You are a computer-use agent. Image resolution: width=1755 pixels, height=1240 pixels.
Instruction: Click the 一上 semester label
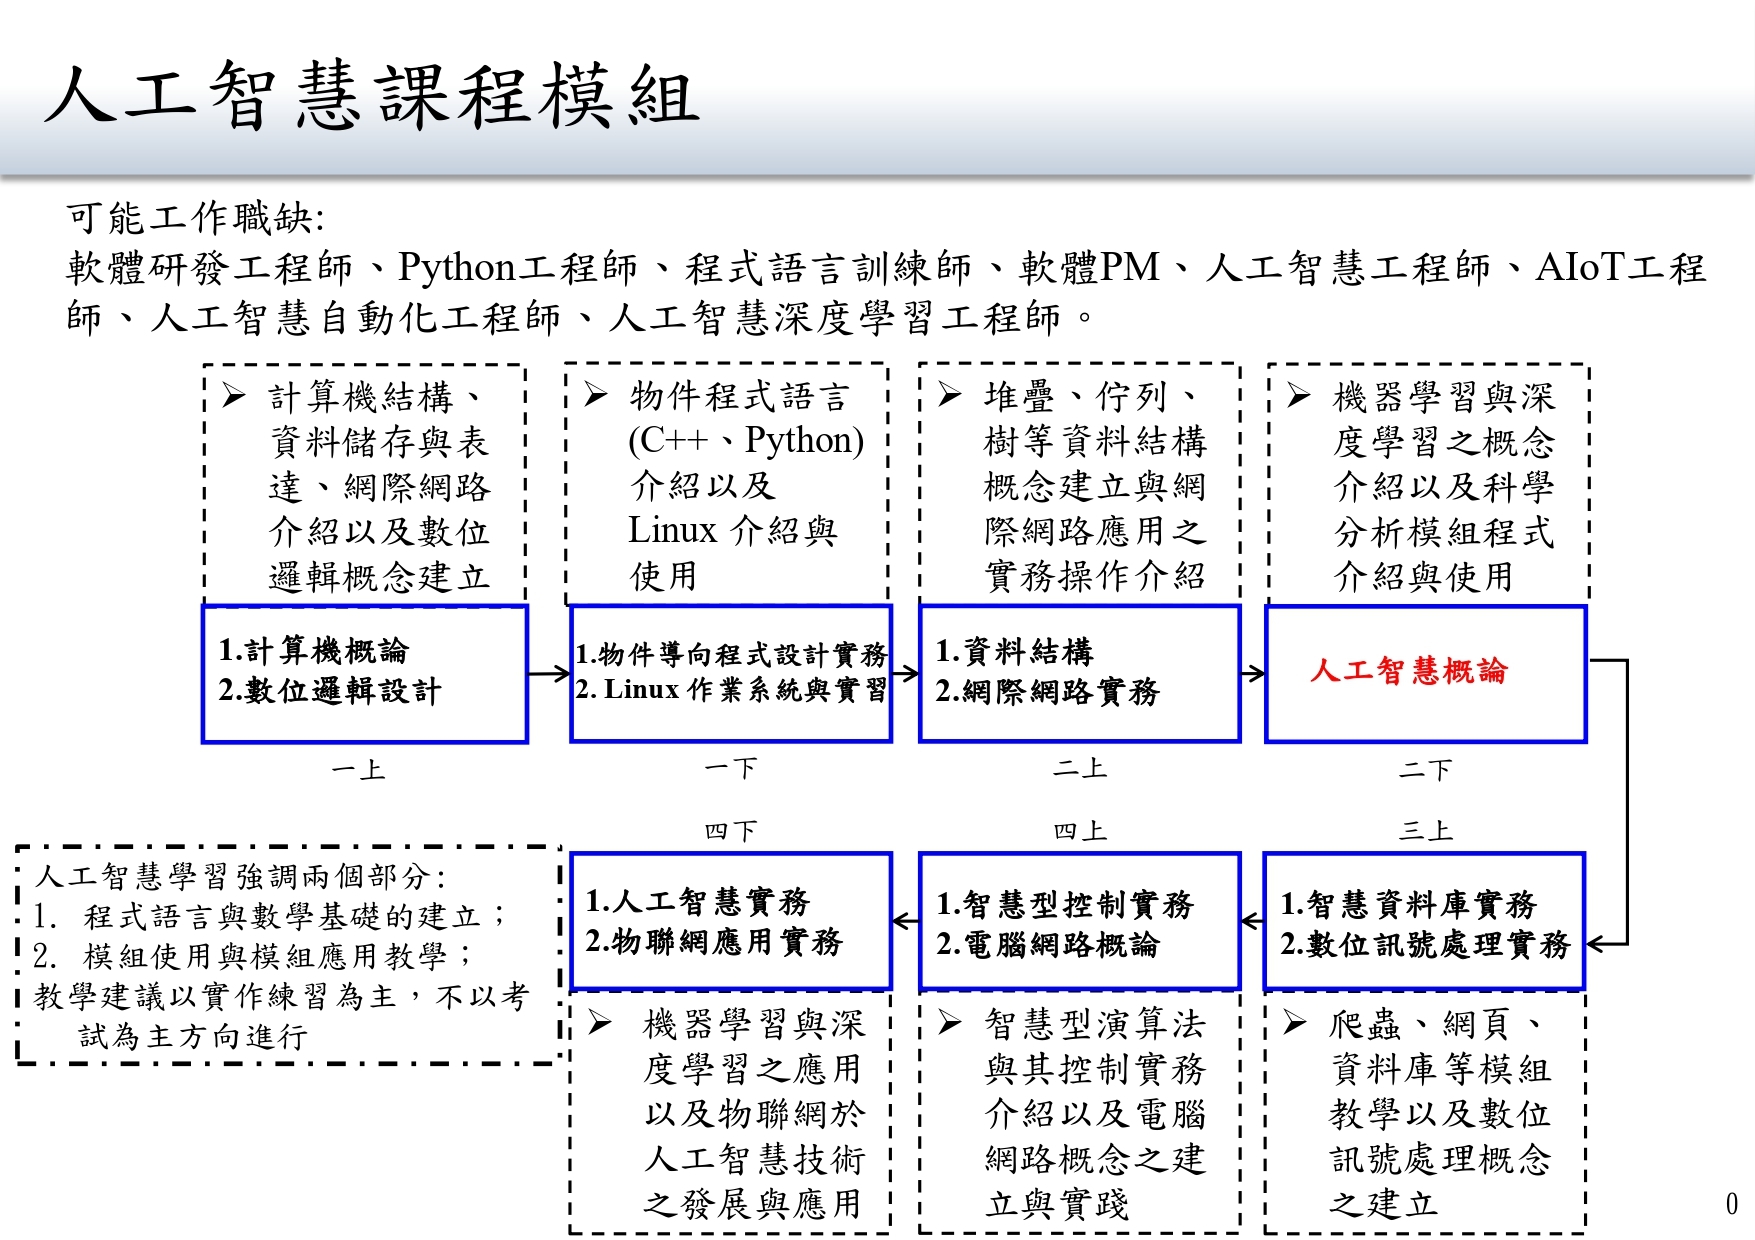358,770
